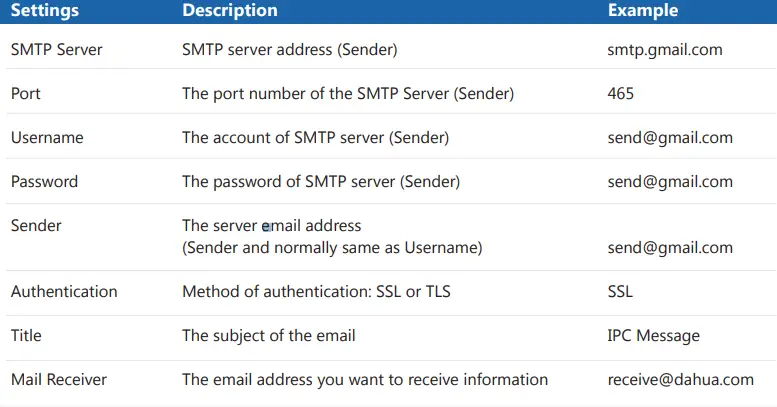Screen dimensions: 777x407
Task: Click 'The server email address' description text
Action: pos(271,226)
